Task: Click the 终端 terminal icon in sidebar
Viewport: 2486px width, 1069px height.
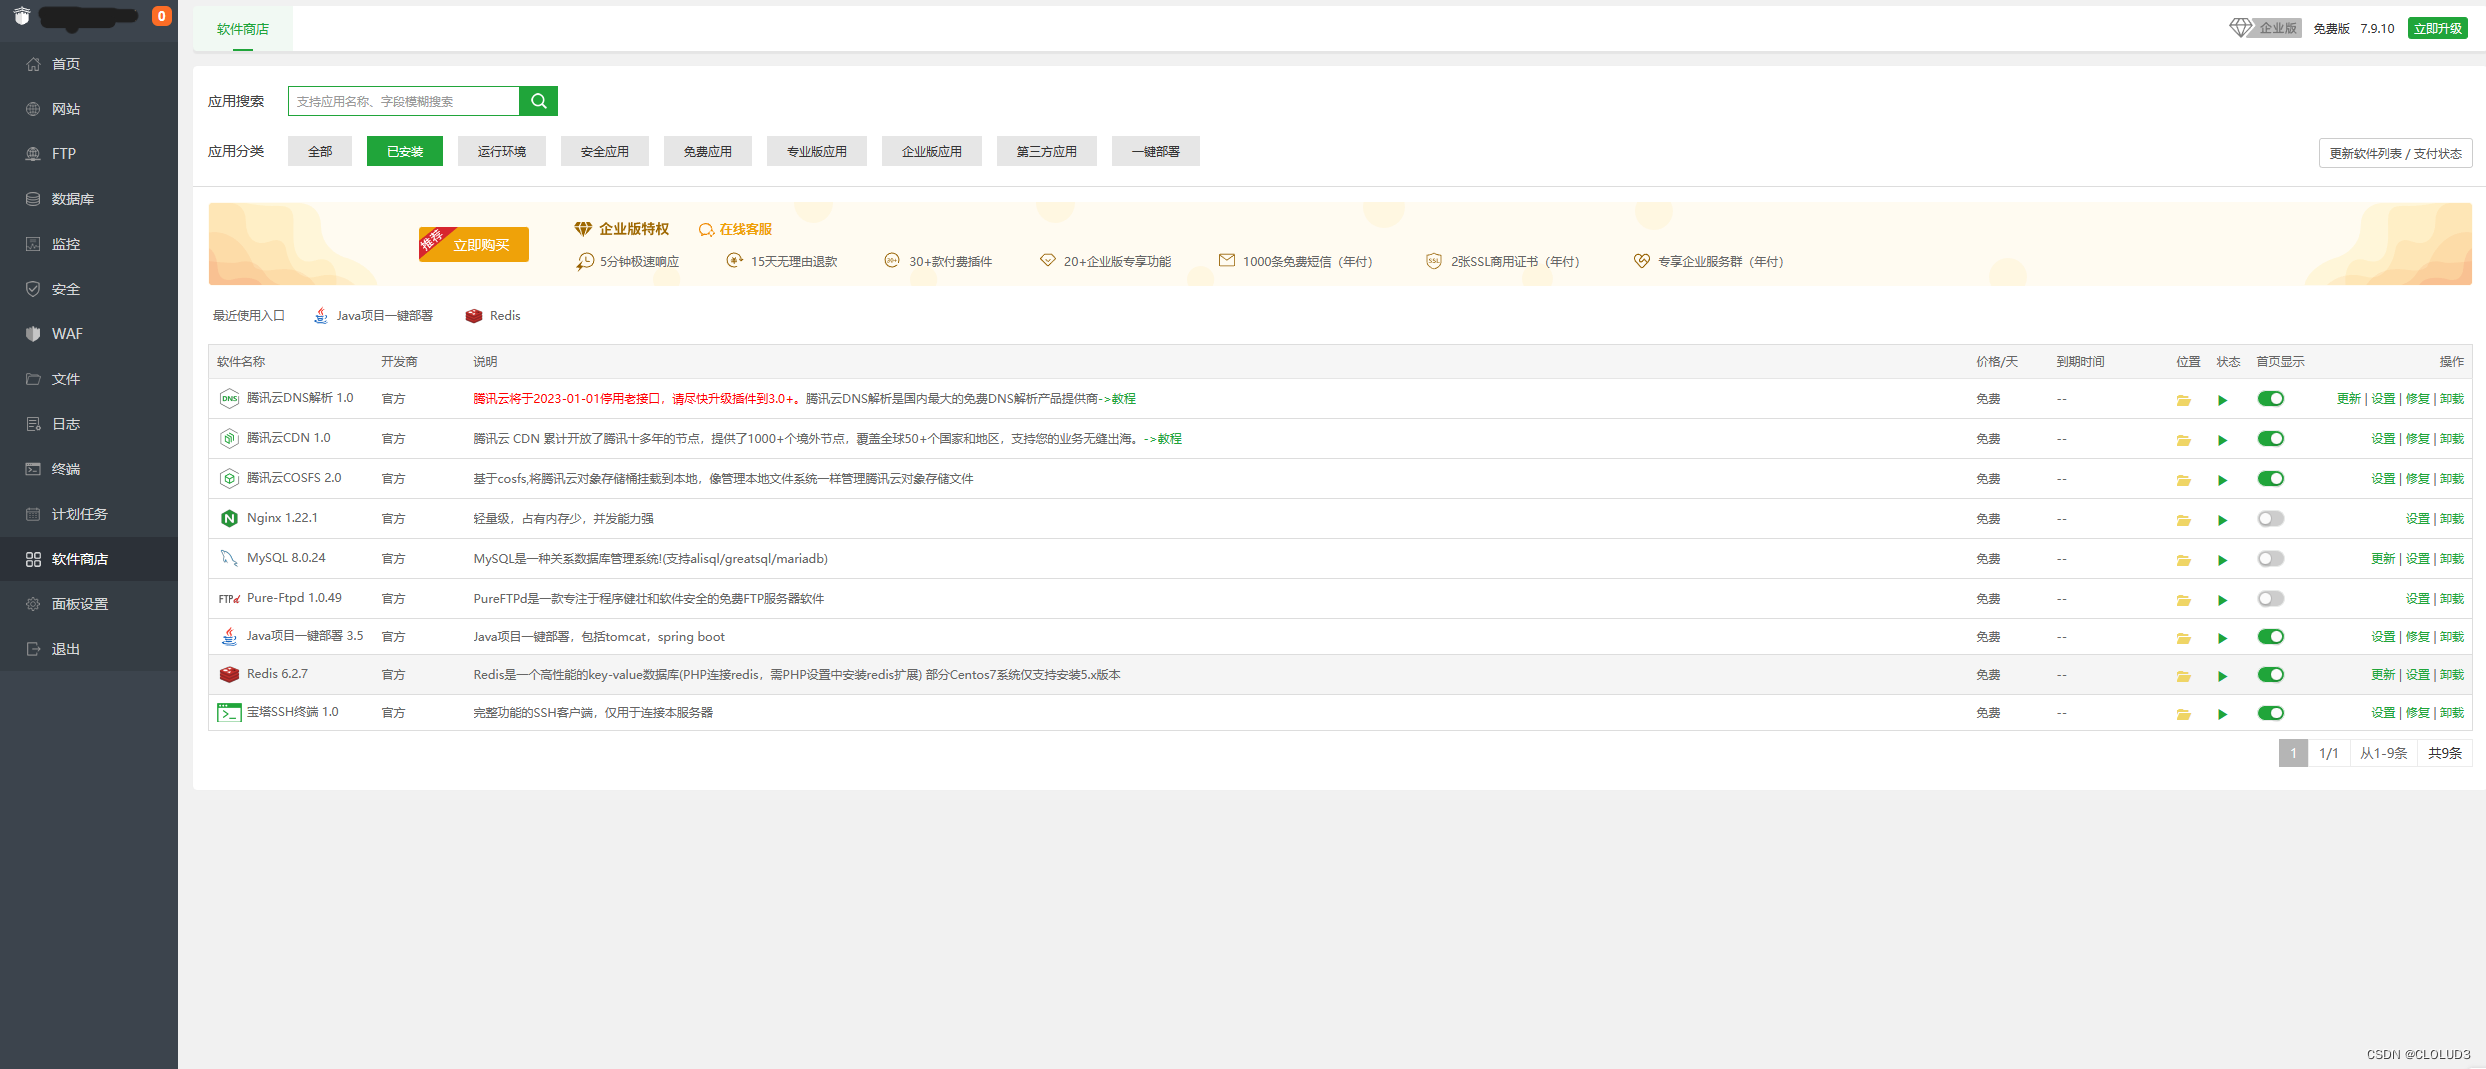Action: pyautogui.click(x=33, y=469)
